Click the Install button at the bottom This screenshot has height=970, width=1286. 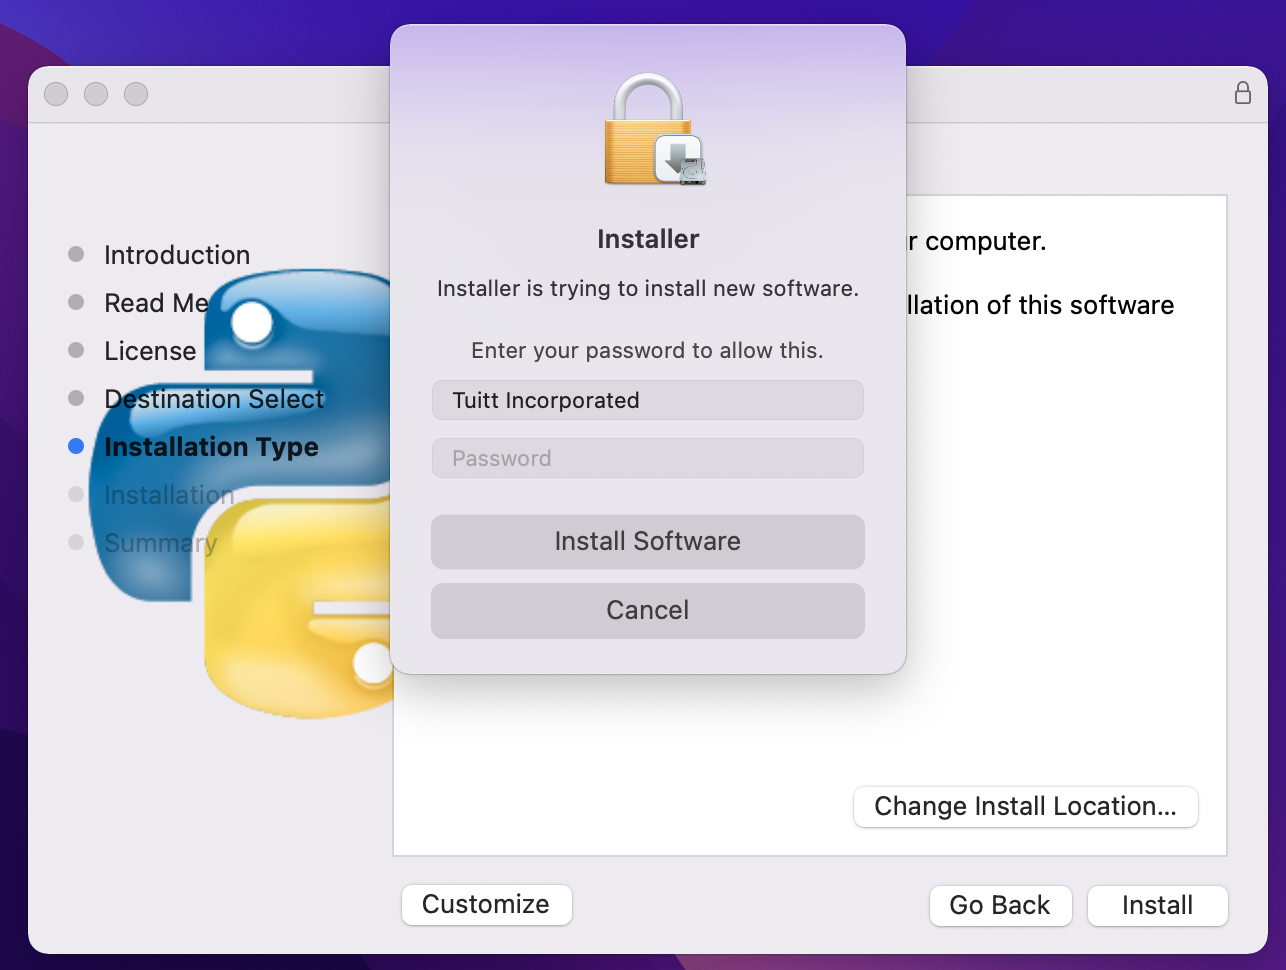pyautogui.click(x=1157, y=906)
